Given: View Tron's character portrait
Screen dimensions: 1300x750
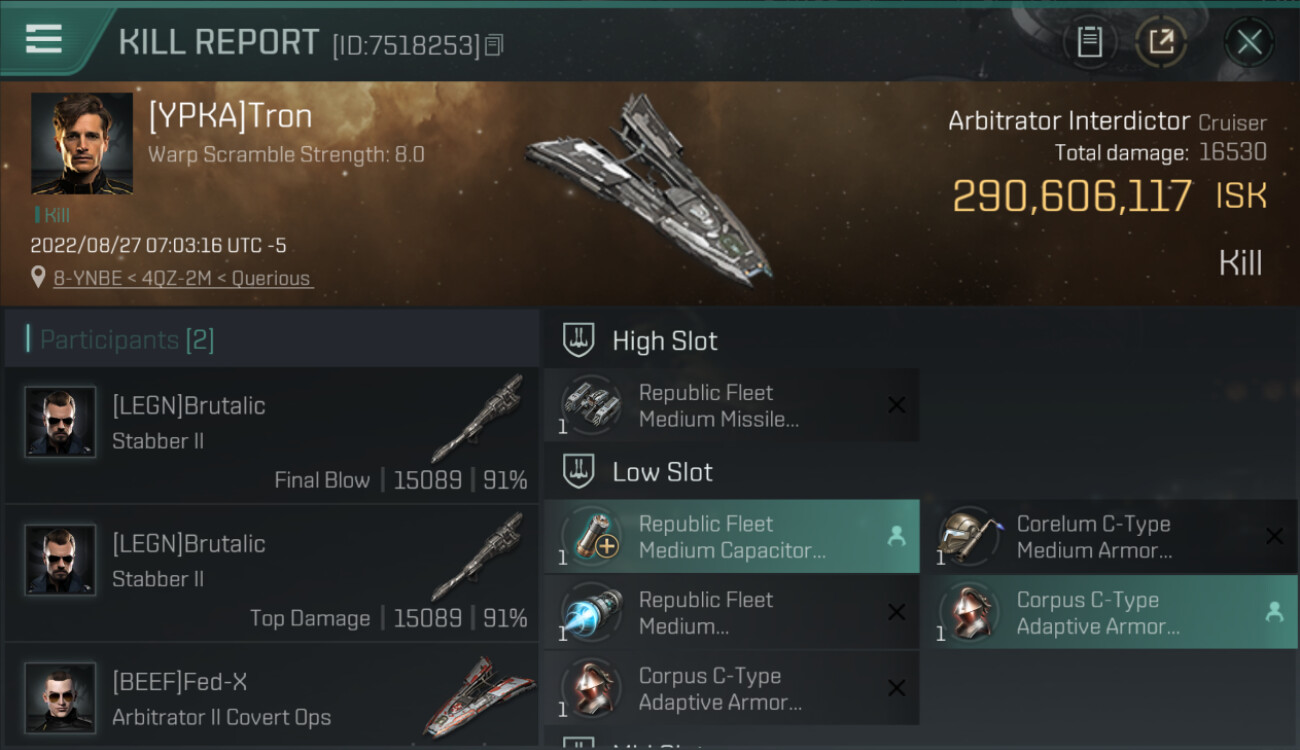Looking at the screenshot, I should 82,143.
